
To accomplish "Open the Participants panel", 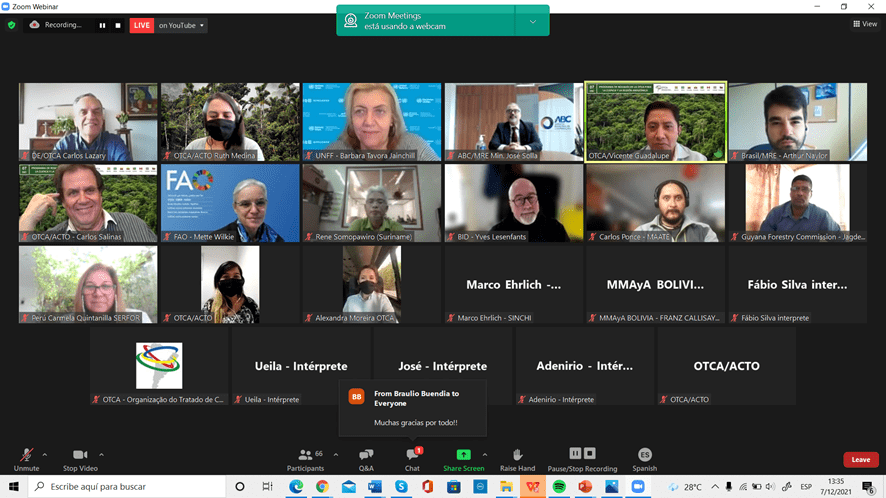I will click(x=305, y=459).
